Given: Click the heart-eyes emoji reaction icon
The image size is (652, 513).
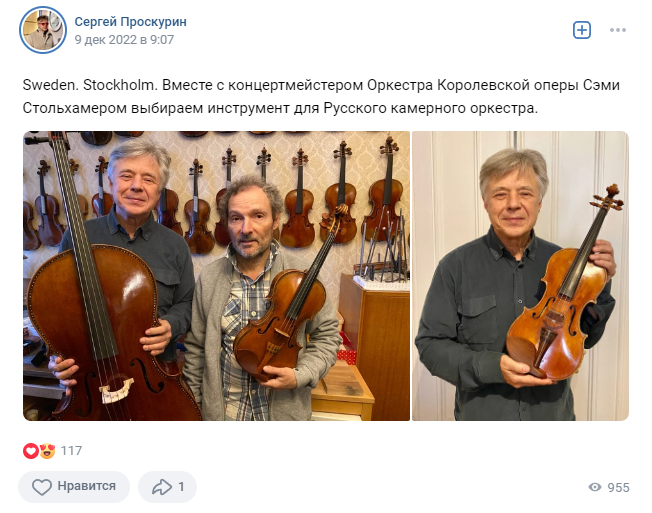Looking at the screenshot, I should pos(47,451).
